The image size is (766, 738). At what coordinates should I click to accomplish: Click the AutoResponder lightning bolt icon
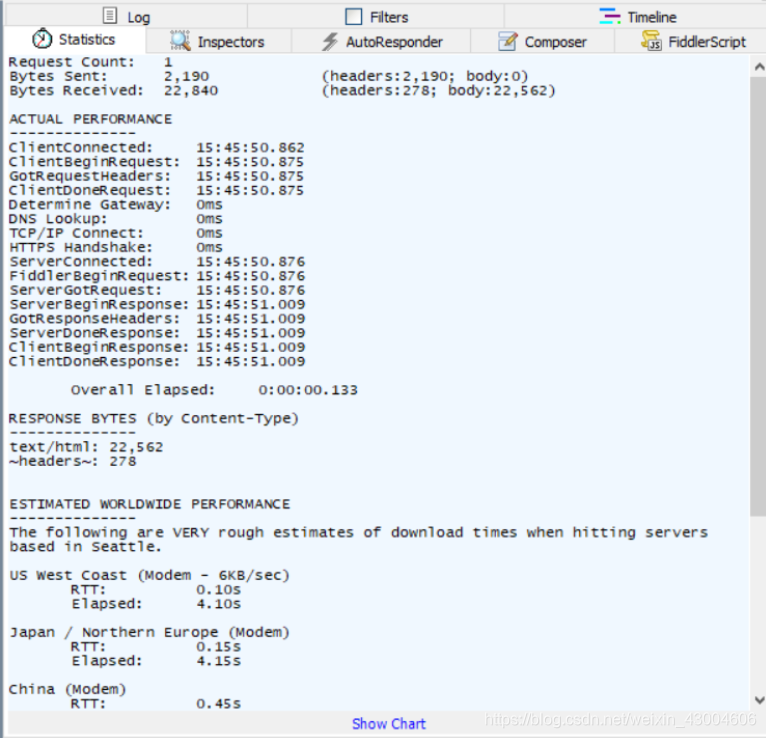coord(330,42)
